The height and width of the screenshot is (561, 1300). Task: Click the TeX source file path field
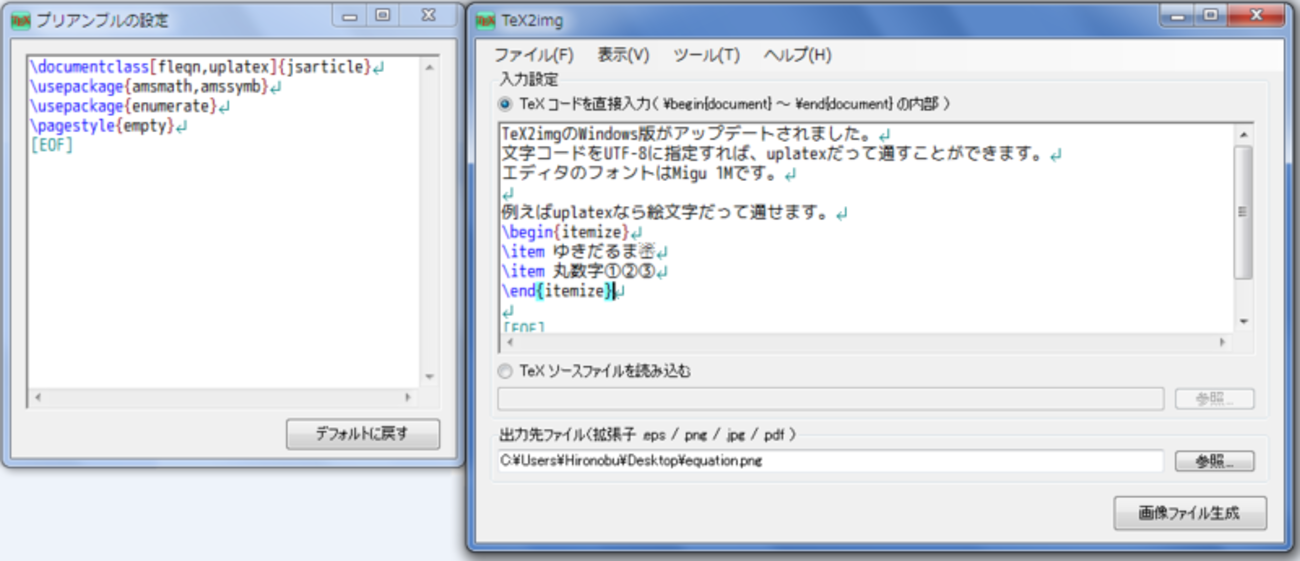pyautogui.click(x=830, y=399)
